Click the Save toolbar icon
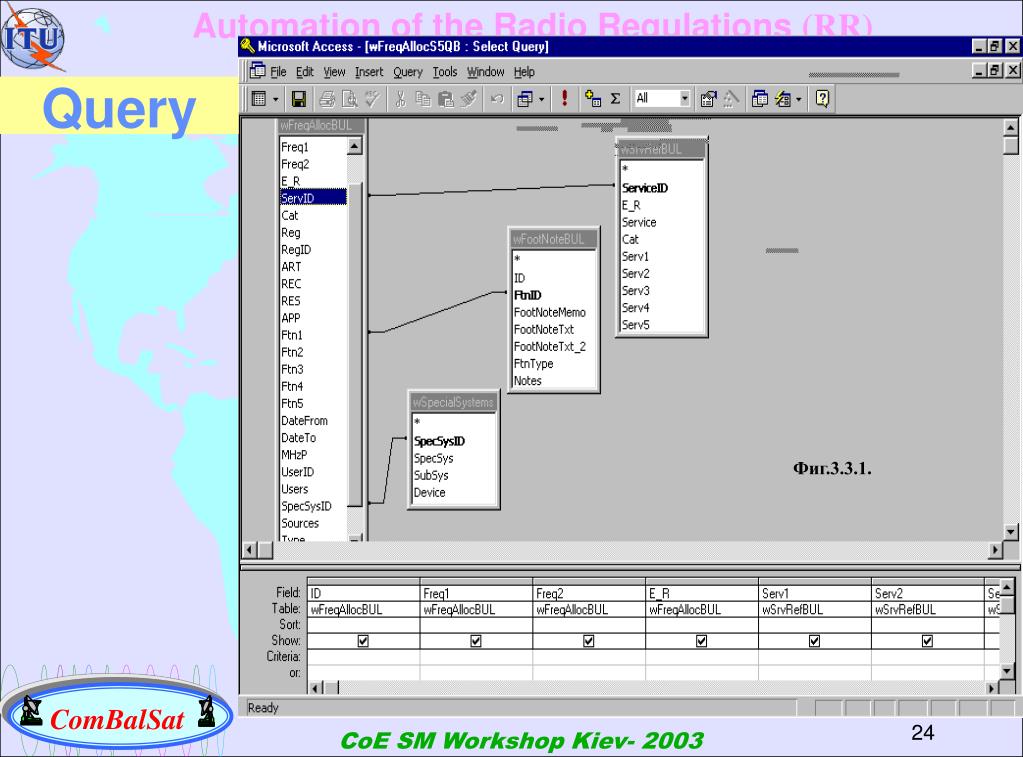Screen dimensions: 1023x757 [299, 99]
